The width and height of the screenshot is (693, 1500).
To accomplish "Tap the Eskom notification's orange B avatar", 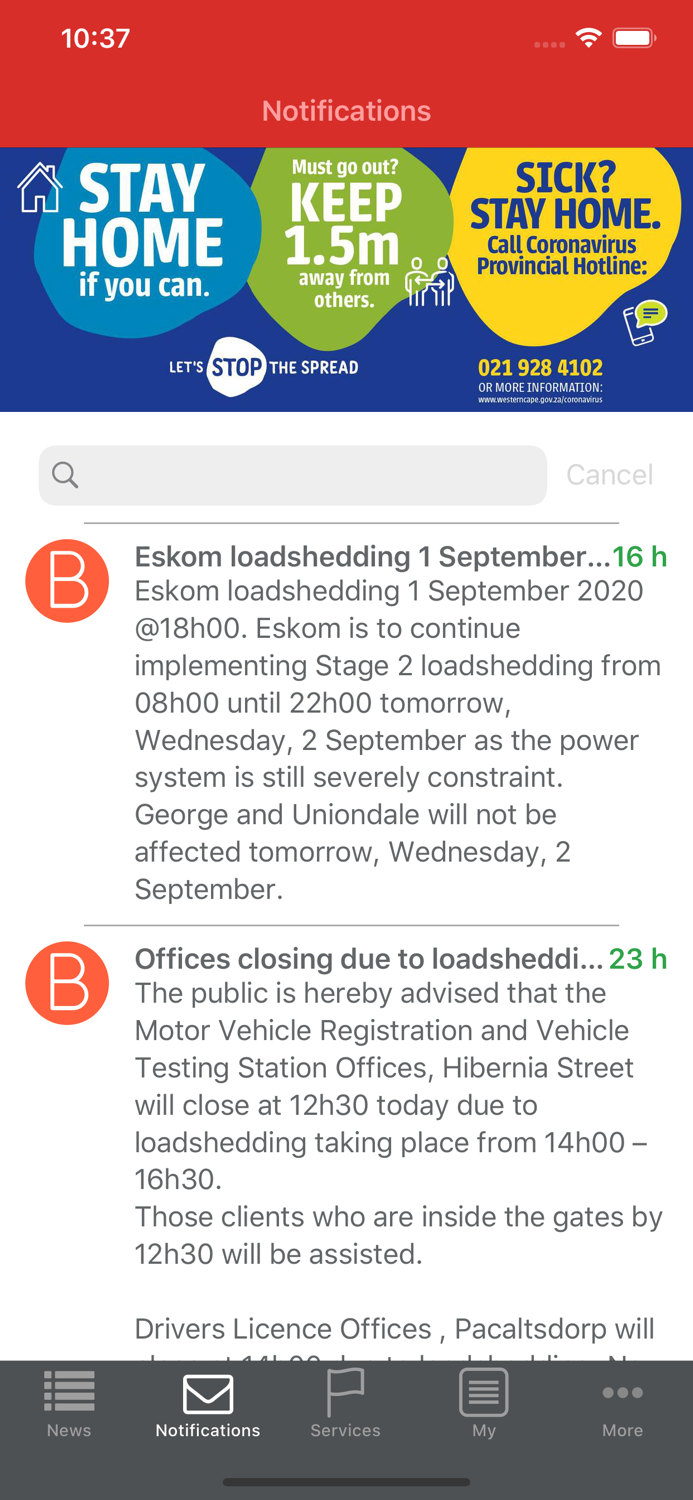I will click(x=67, y=581).
